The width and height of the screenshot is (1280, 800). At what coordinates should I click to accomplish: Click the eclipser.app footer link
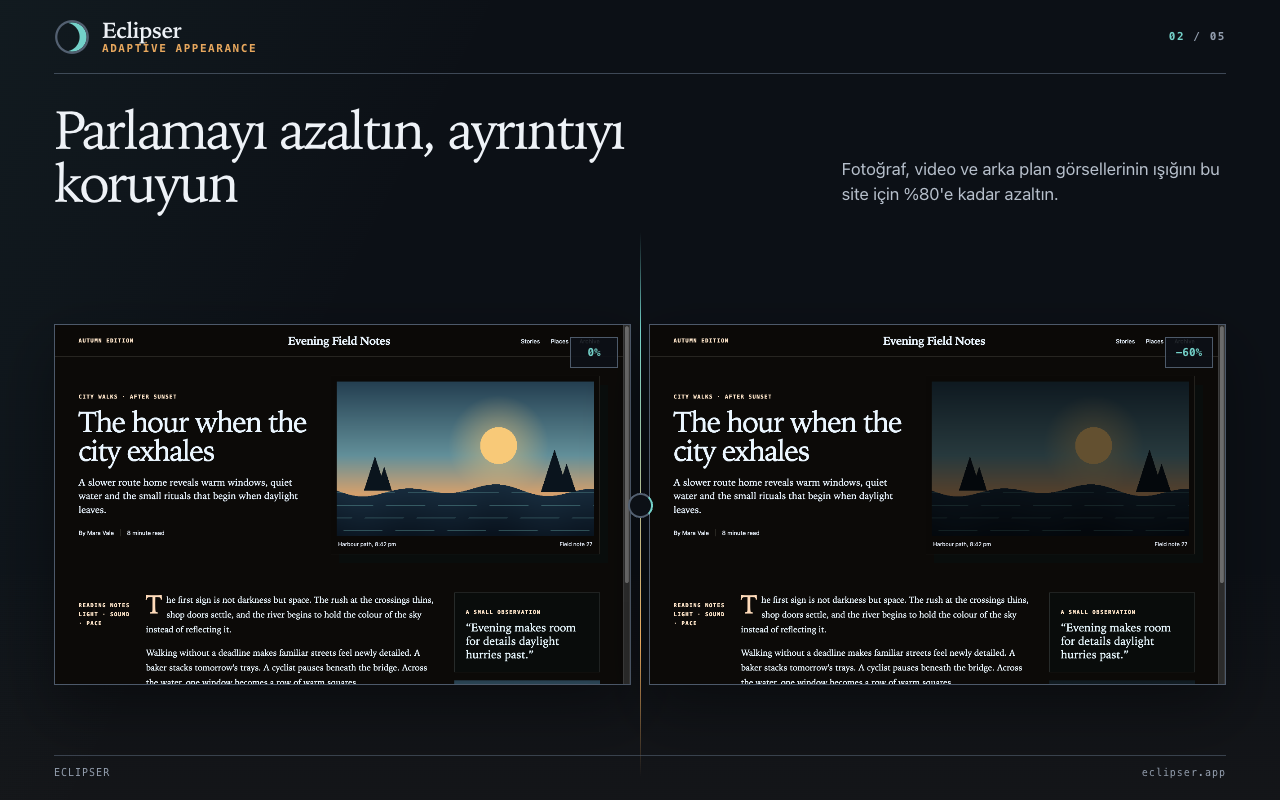[x=1183, y=772]
